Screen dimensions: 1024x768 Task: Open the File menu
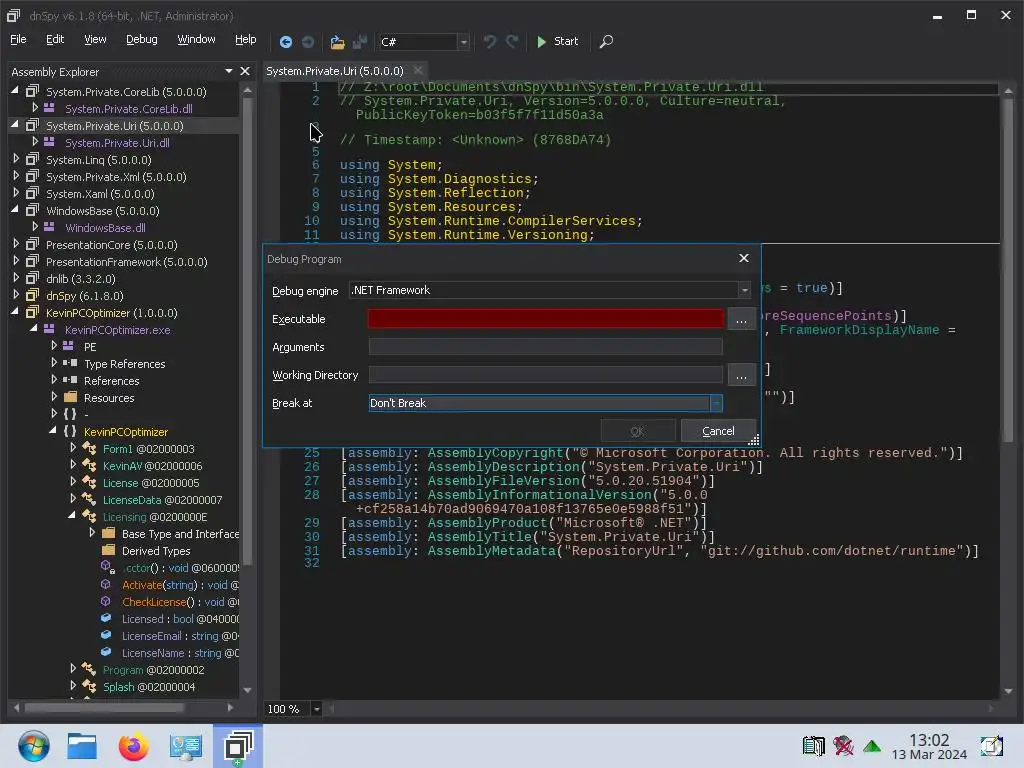(x=18, y=39)
